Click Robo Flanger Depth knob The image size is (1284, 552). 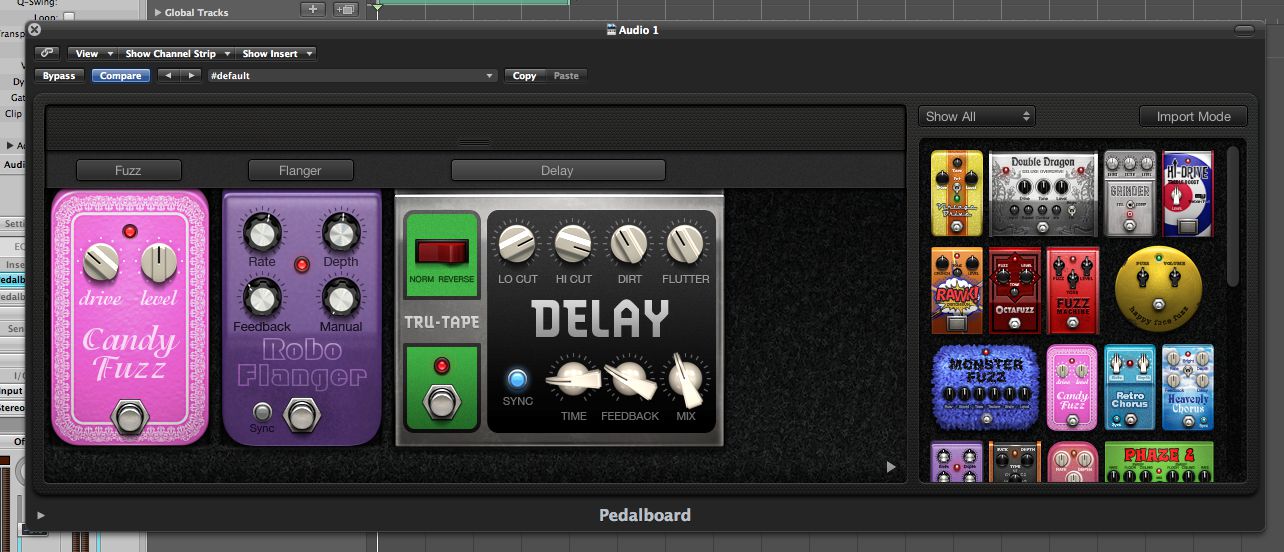(x=340, y=234)
